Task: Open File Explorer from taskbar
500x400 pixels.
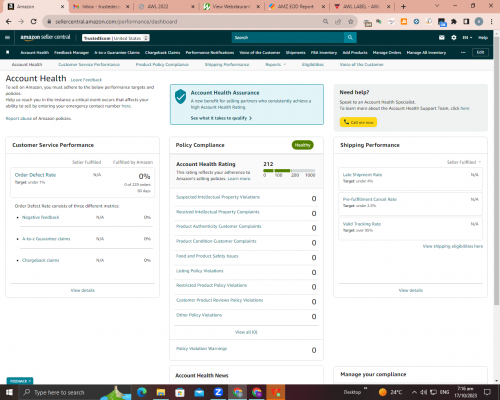Action: tap(161, 392)
